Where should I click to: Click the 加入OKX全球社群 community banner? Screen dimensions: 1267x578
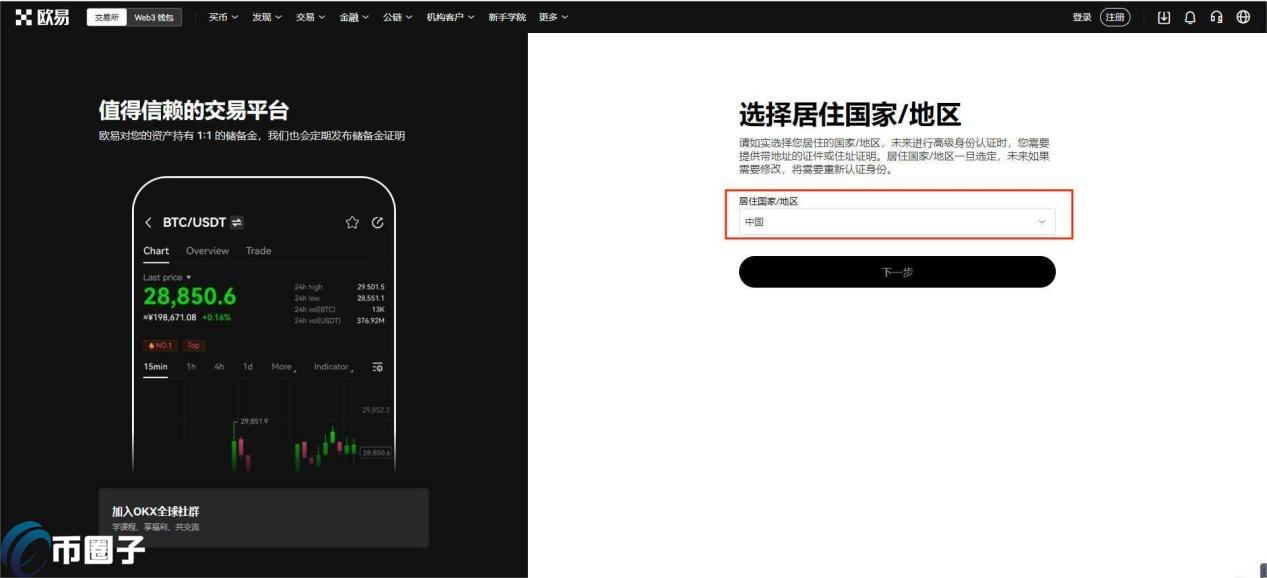click(x=264, y=517)
